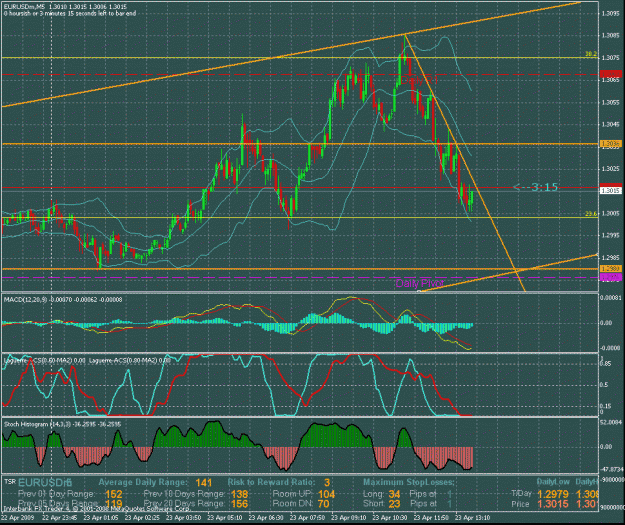This screenshot has width=625, height=525.
Task: Click the EURUSDm symbol text in TSR panel
Action: tap(45, 483)
